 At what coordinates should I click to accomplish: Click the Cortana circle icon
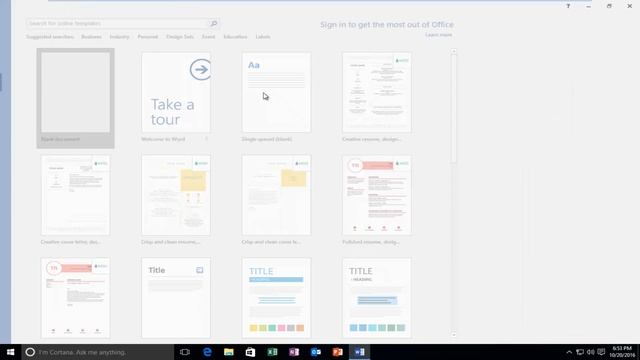(x=30, y=352)
